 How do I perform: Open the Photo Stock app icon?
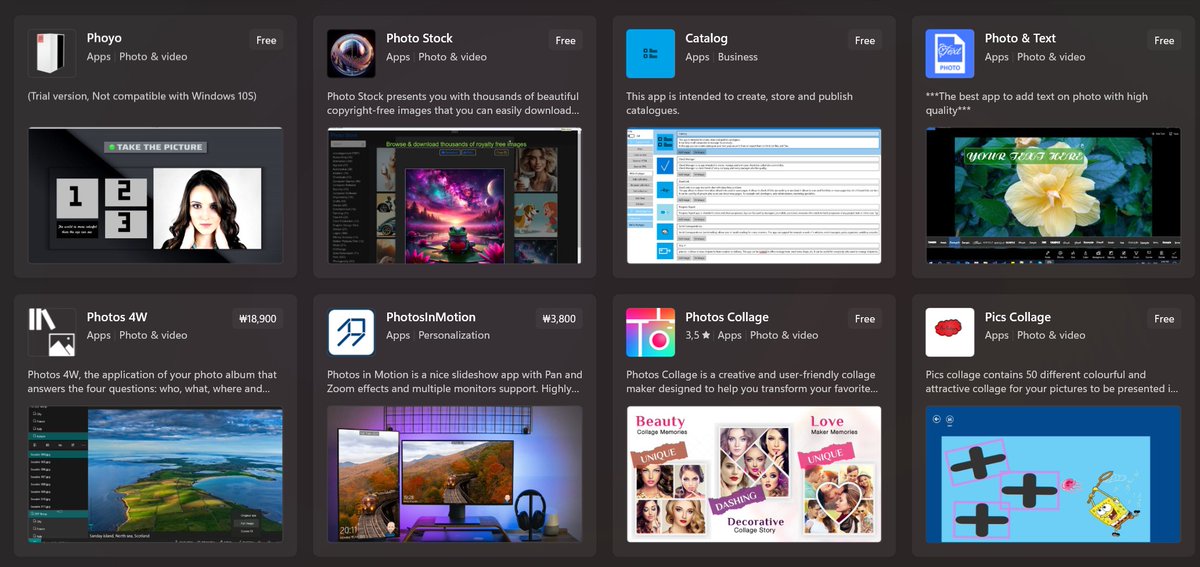351,54
